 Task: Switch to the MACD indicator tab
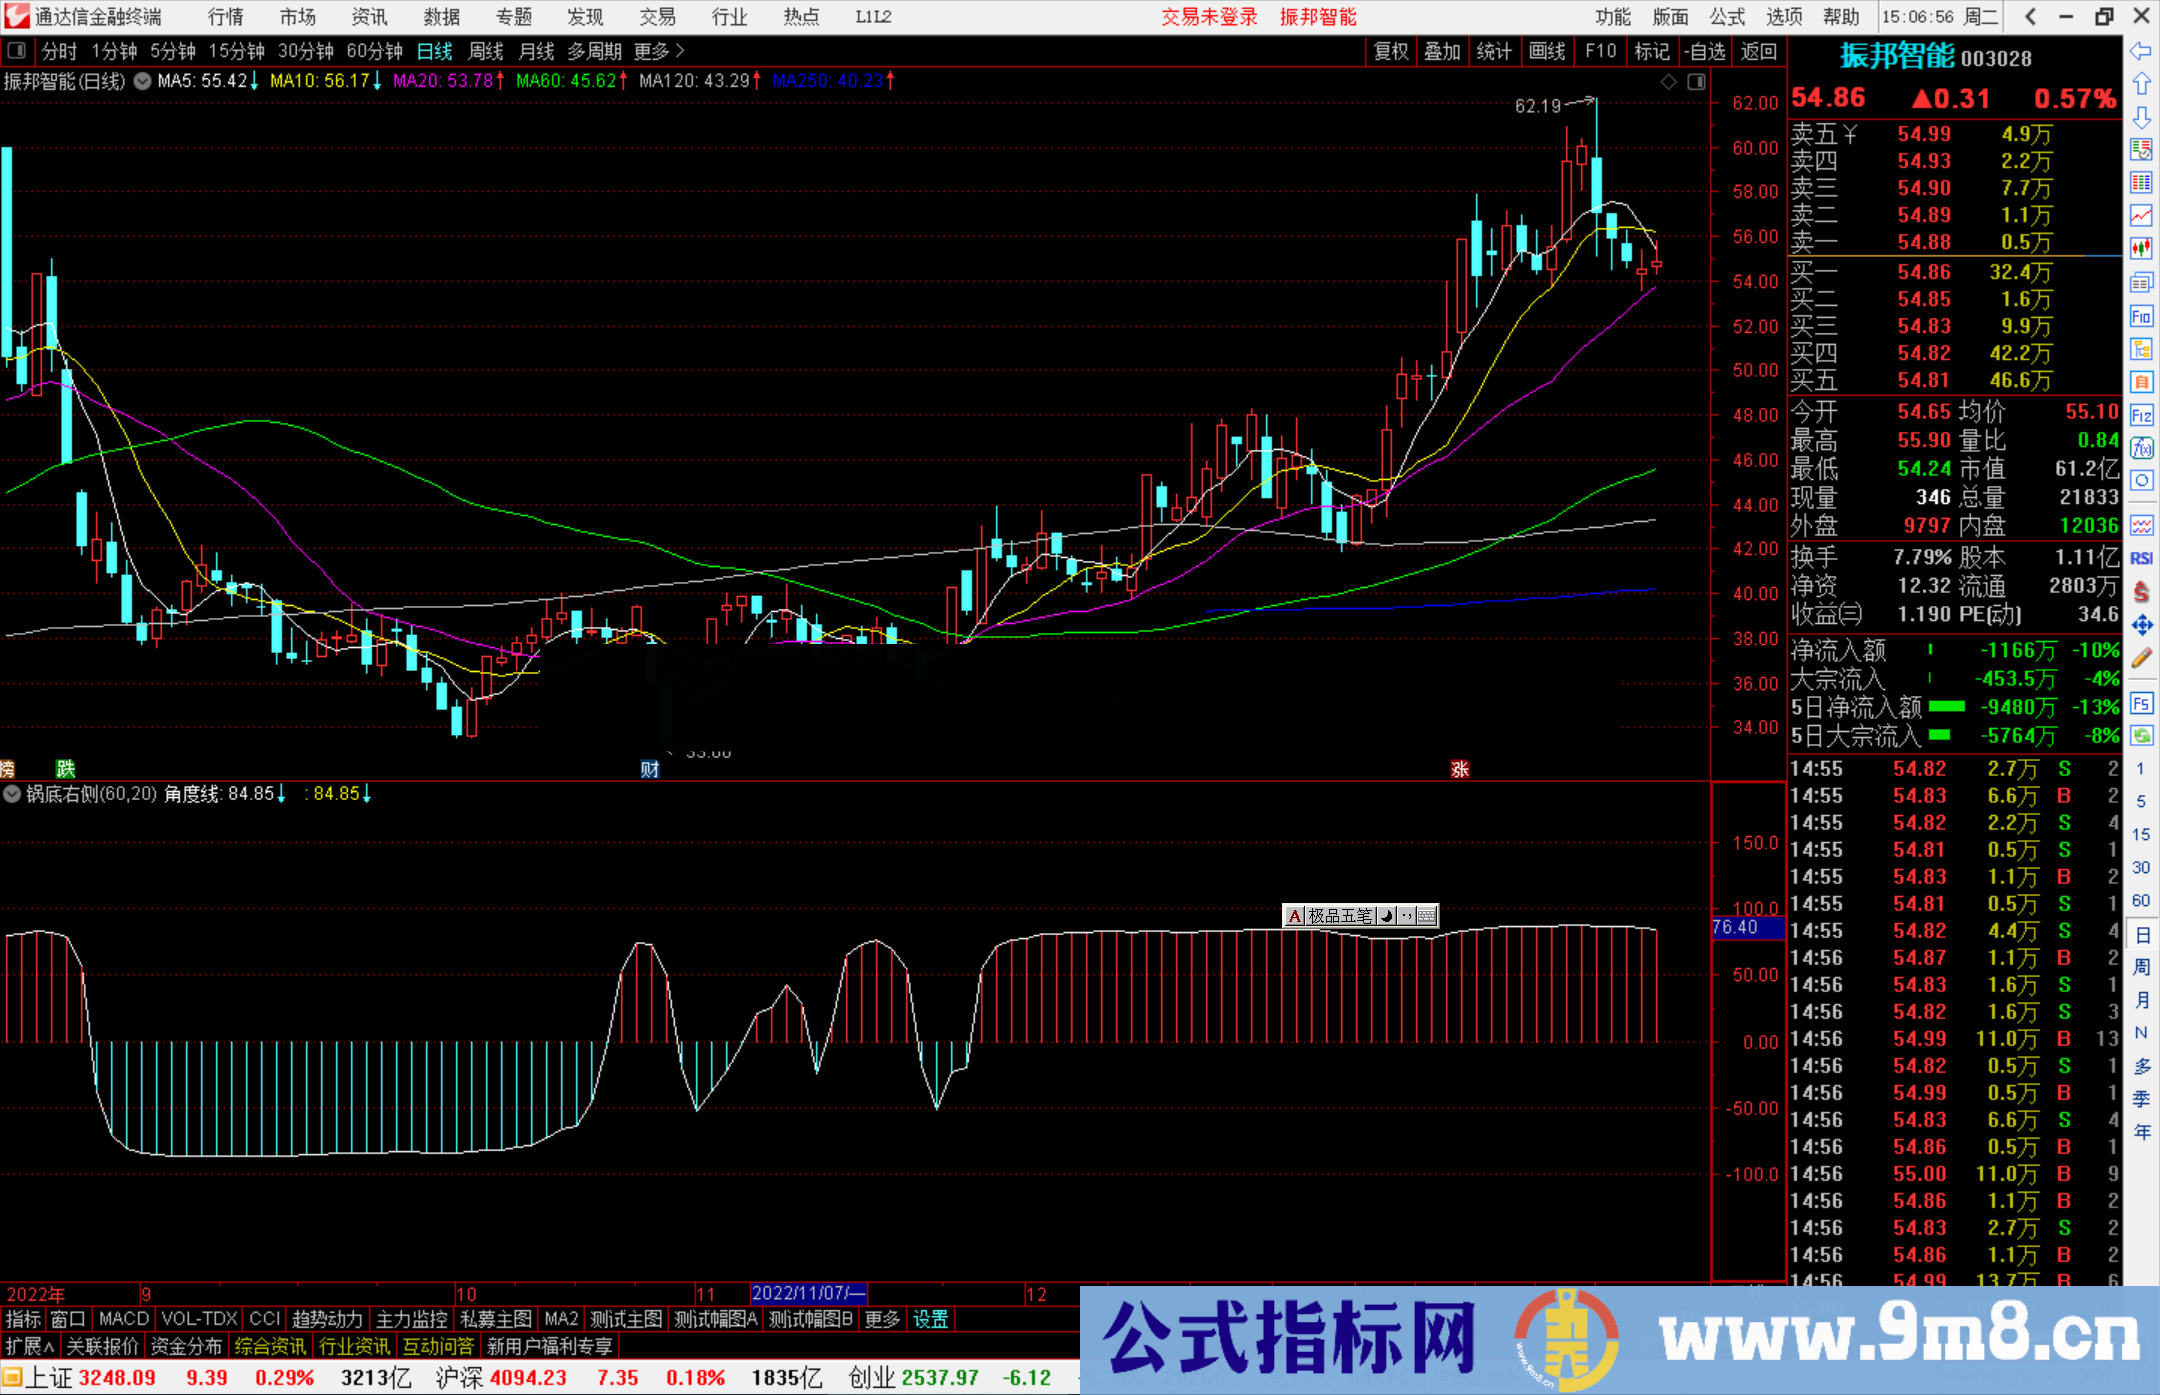pyautogui.click(x=122, y=1319)
